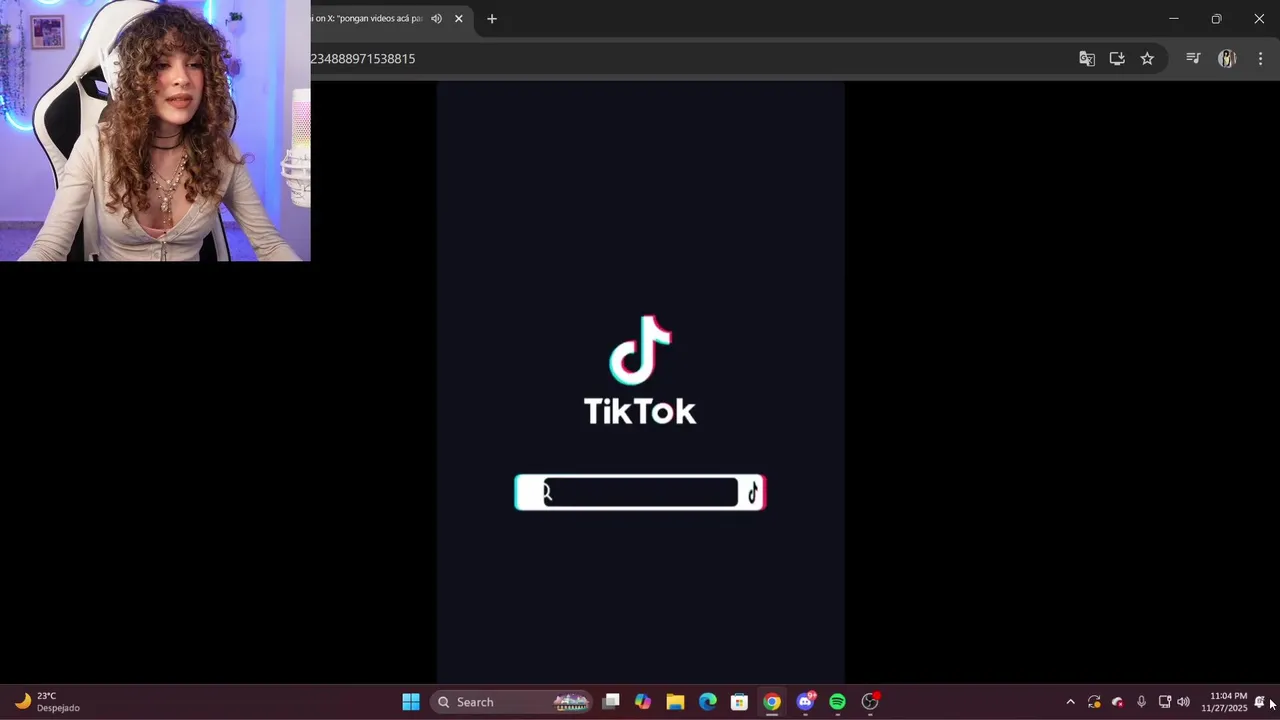The width and height of the screenshot is (1280, 720).
Task: Click the red cloud tray icon
Action: (1117, 702)
